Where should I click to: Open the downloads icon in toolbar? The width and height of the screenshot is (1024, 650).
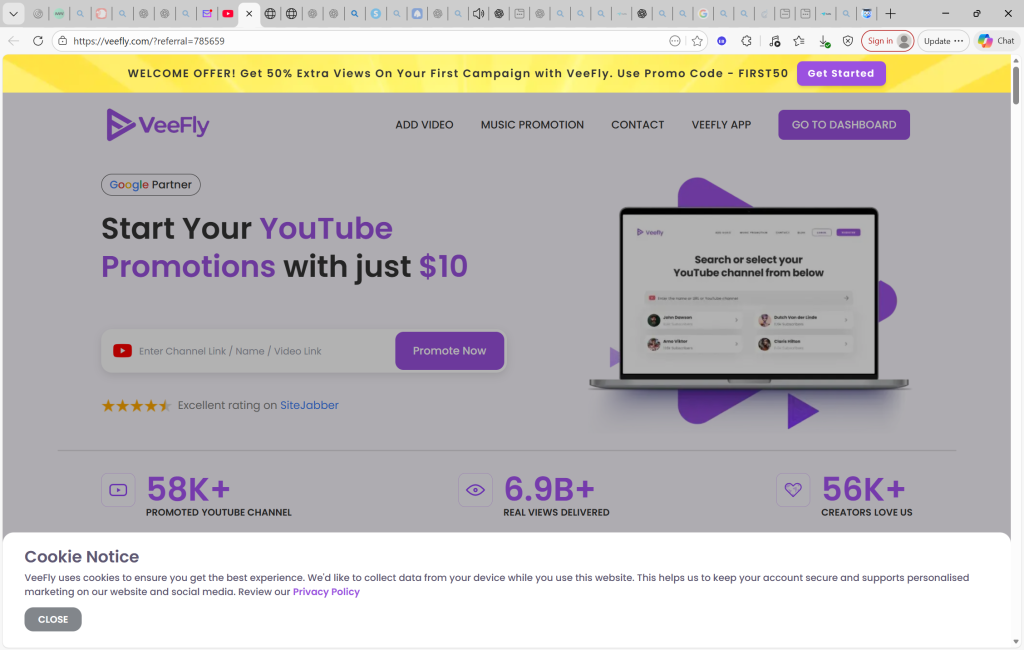point(823,41)
